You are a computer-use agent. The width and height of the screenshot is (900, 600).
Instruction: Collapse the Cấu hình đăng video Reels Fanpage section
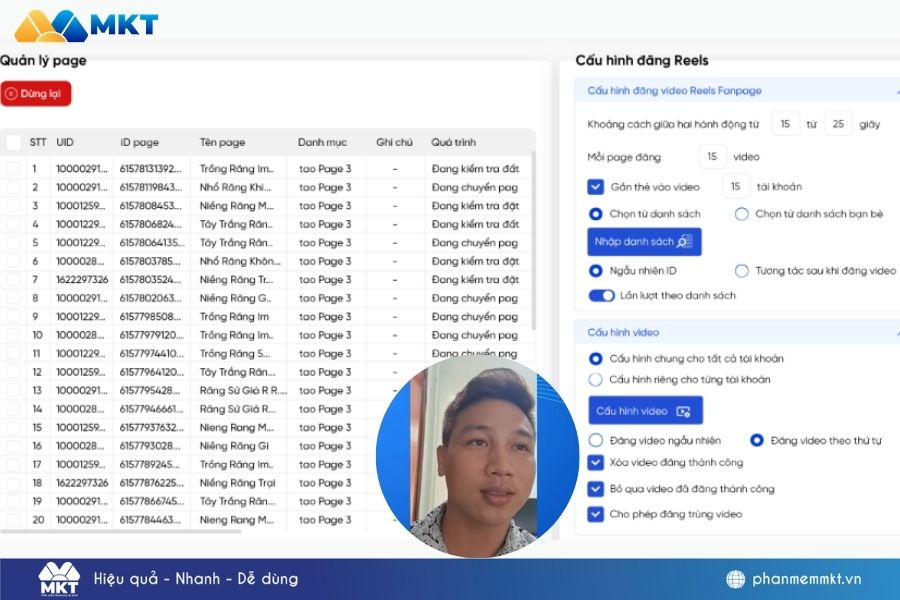coord(896,91)
